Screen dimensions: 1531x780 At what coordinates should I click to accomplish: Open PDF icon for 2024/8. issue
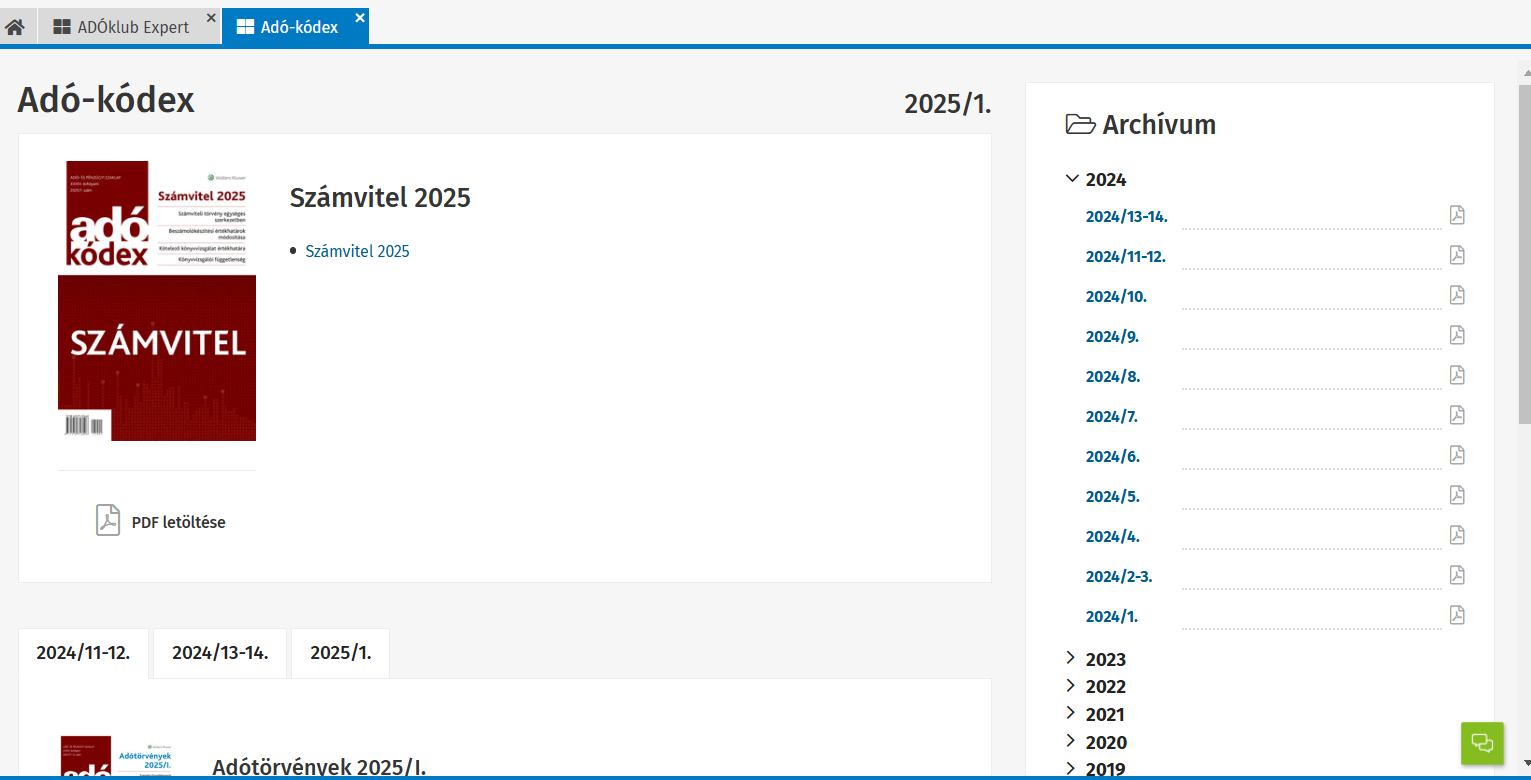click(1457, 376)
